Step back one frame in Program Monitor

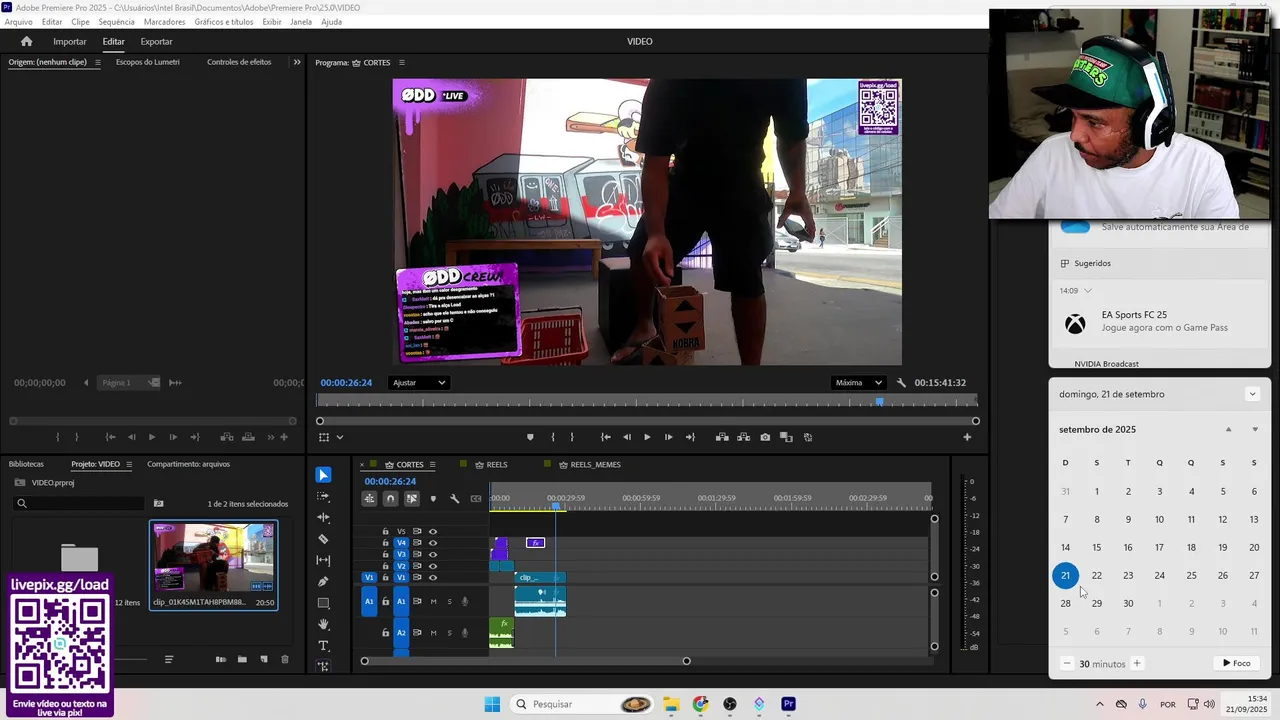pos(627,437)
